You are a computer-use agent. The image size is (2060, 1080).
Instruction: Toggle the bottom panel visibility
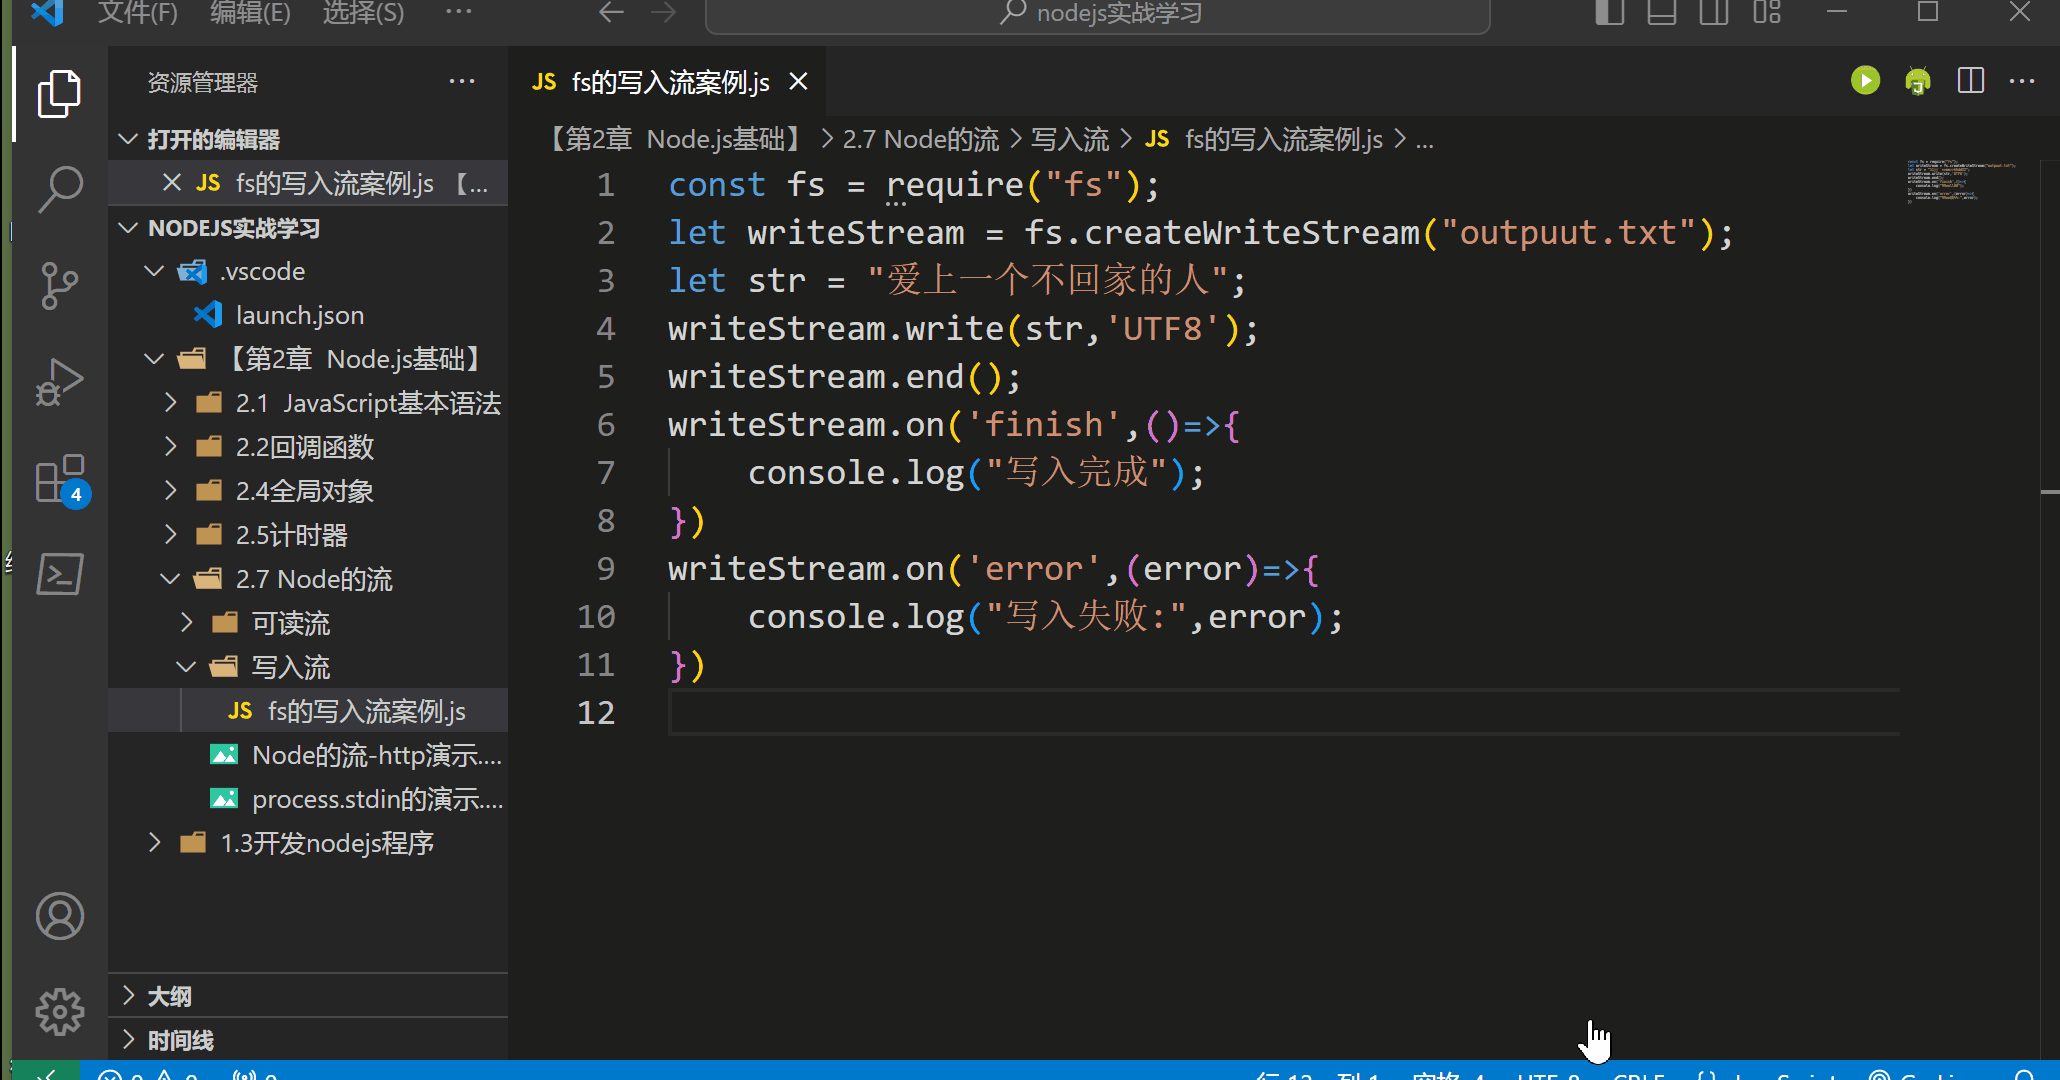[x=1661, y=14]
